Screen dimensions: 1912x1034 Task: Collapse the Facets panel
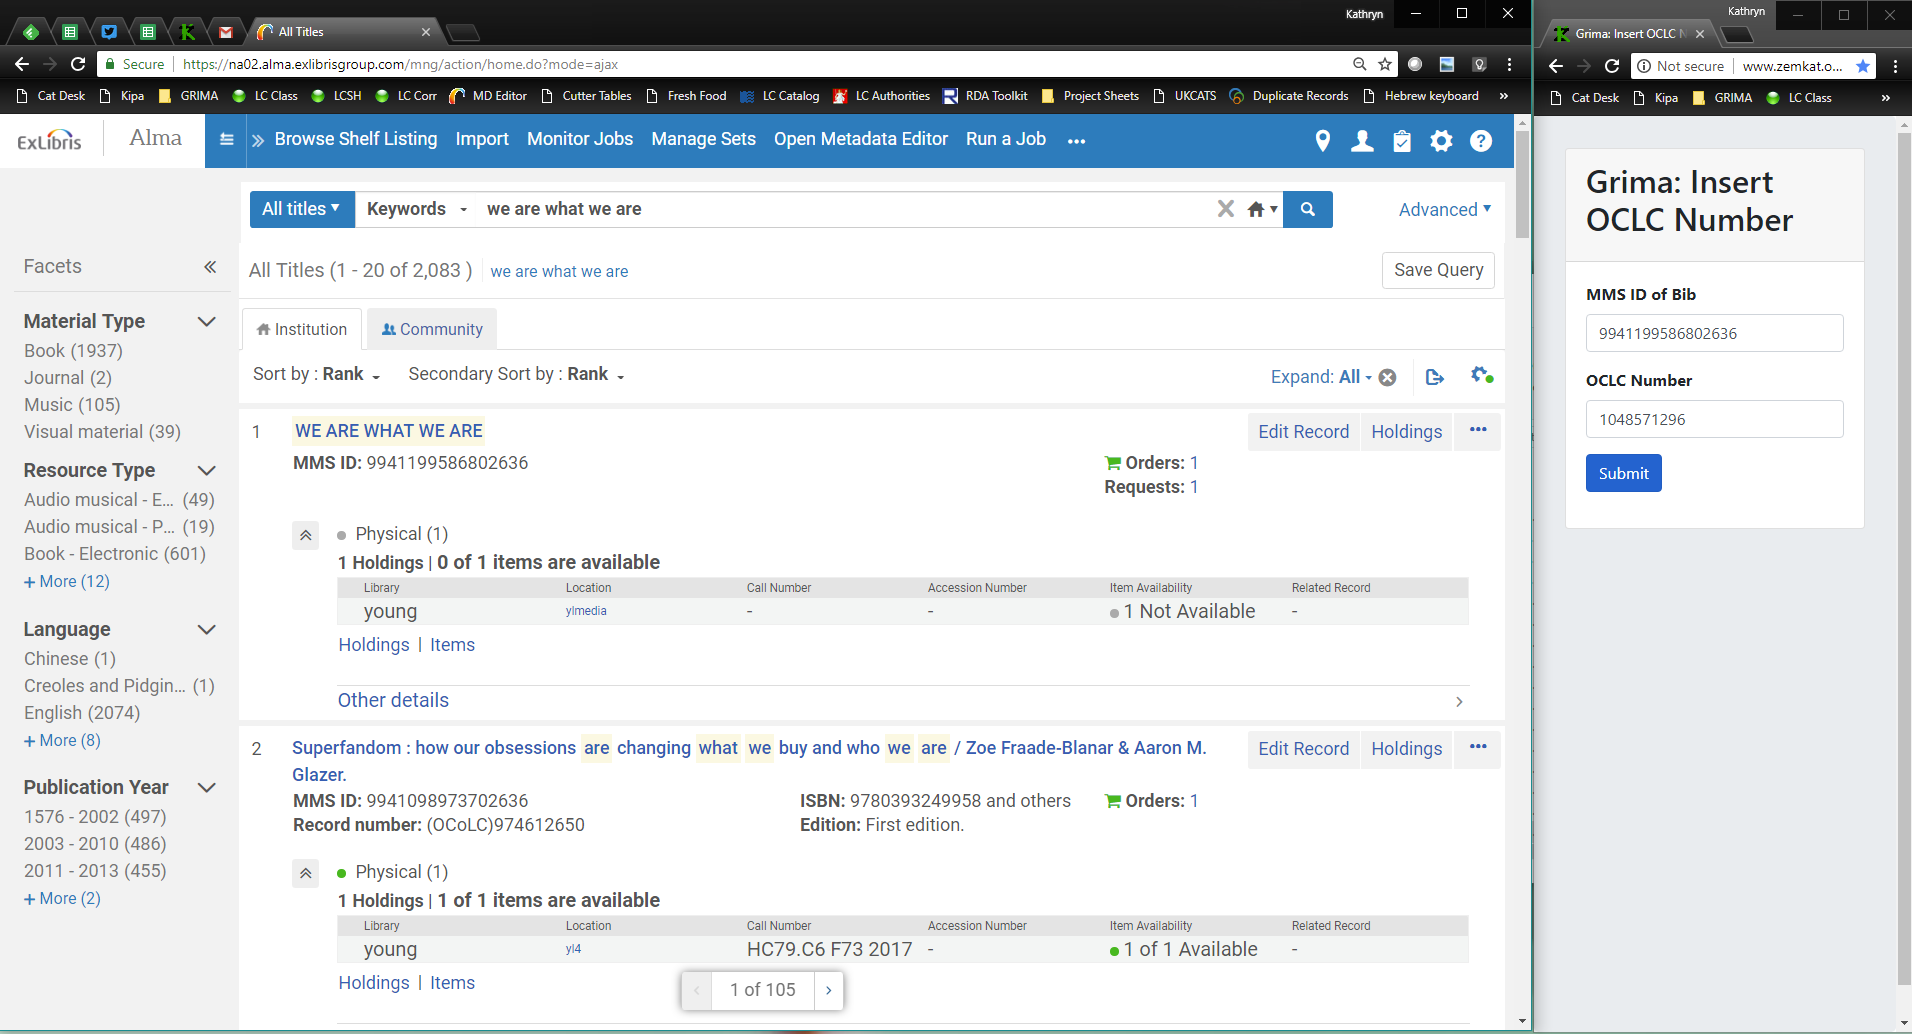210,267
